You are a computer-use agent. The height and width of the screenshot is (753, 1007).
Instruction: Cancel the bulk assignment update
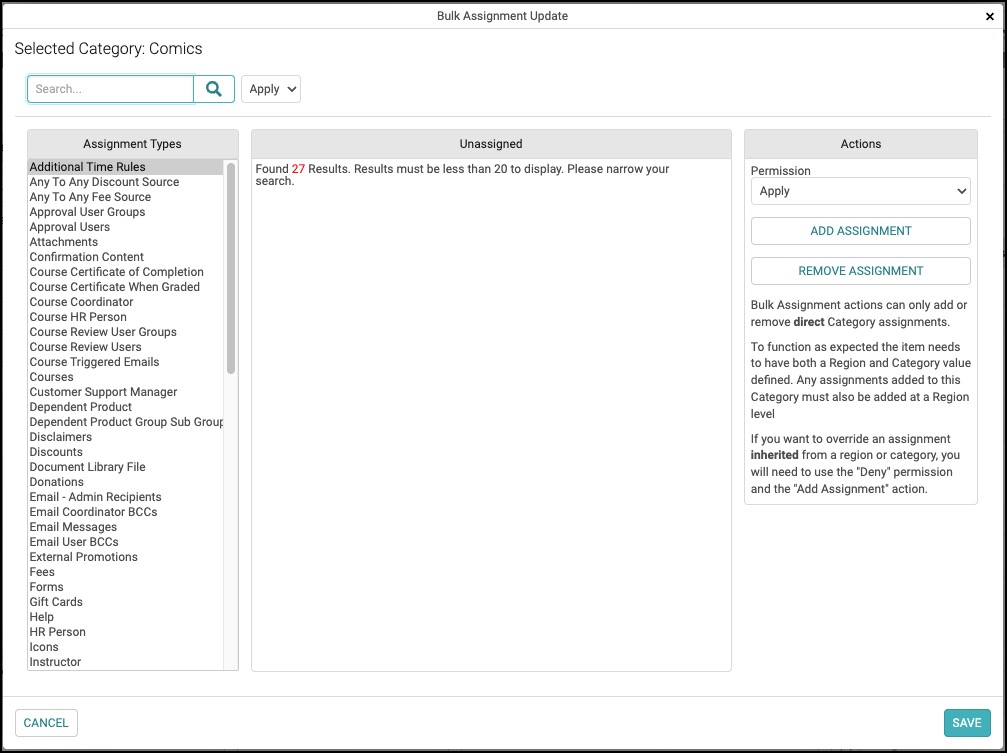click(46, 723)
